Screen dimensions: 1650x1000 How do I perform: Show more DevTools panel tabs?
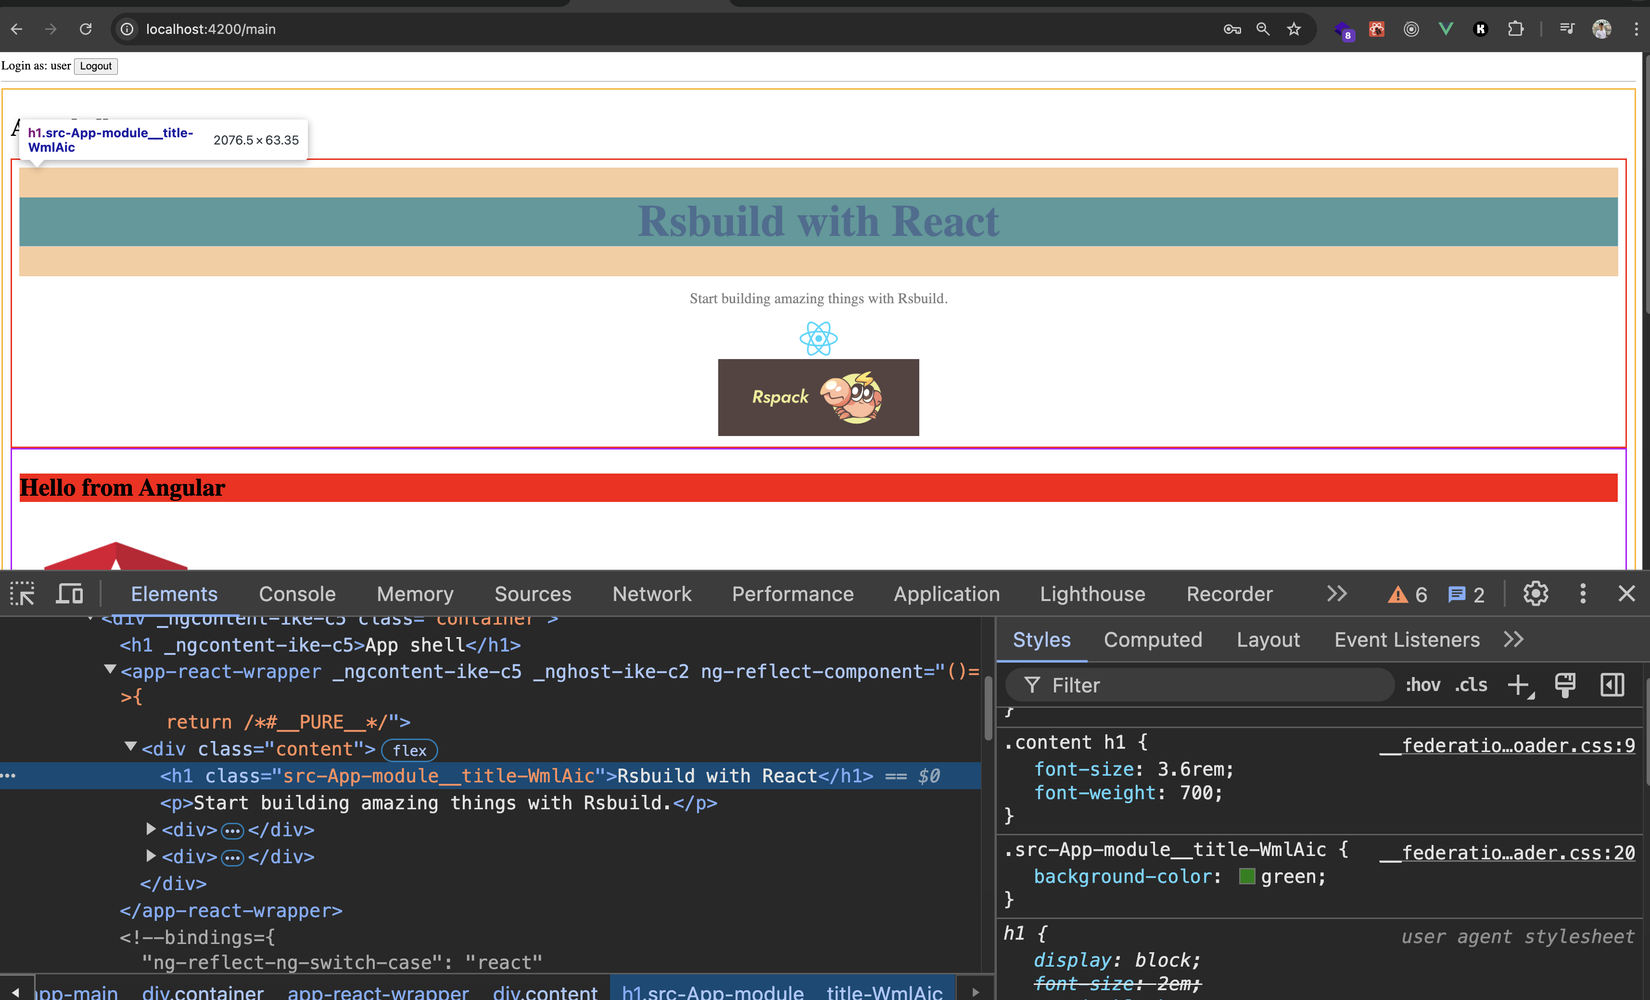point(1337,594)
